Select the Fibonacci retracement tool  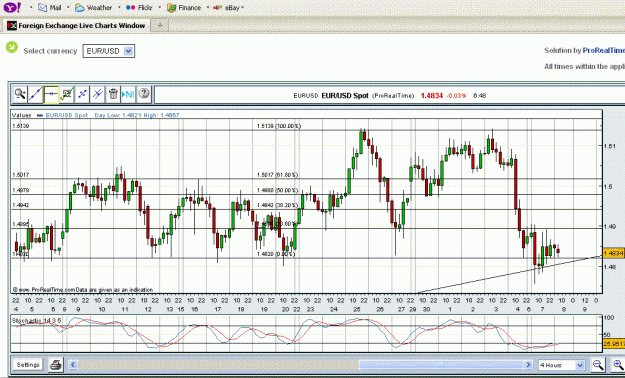[x=67, y=94]
